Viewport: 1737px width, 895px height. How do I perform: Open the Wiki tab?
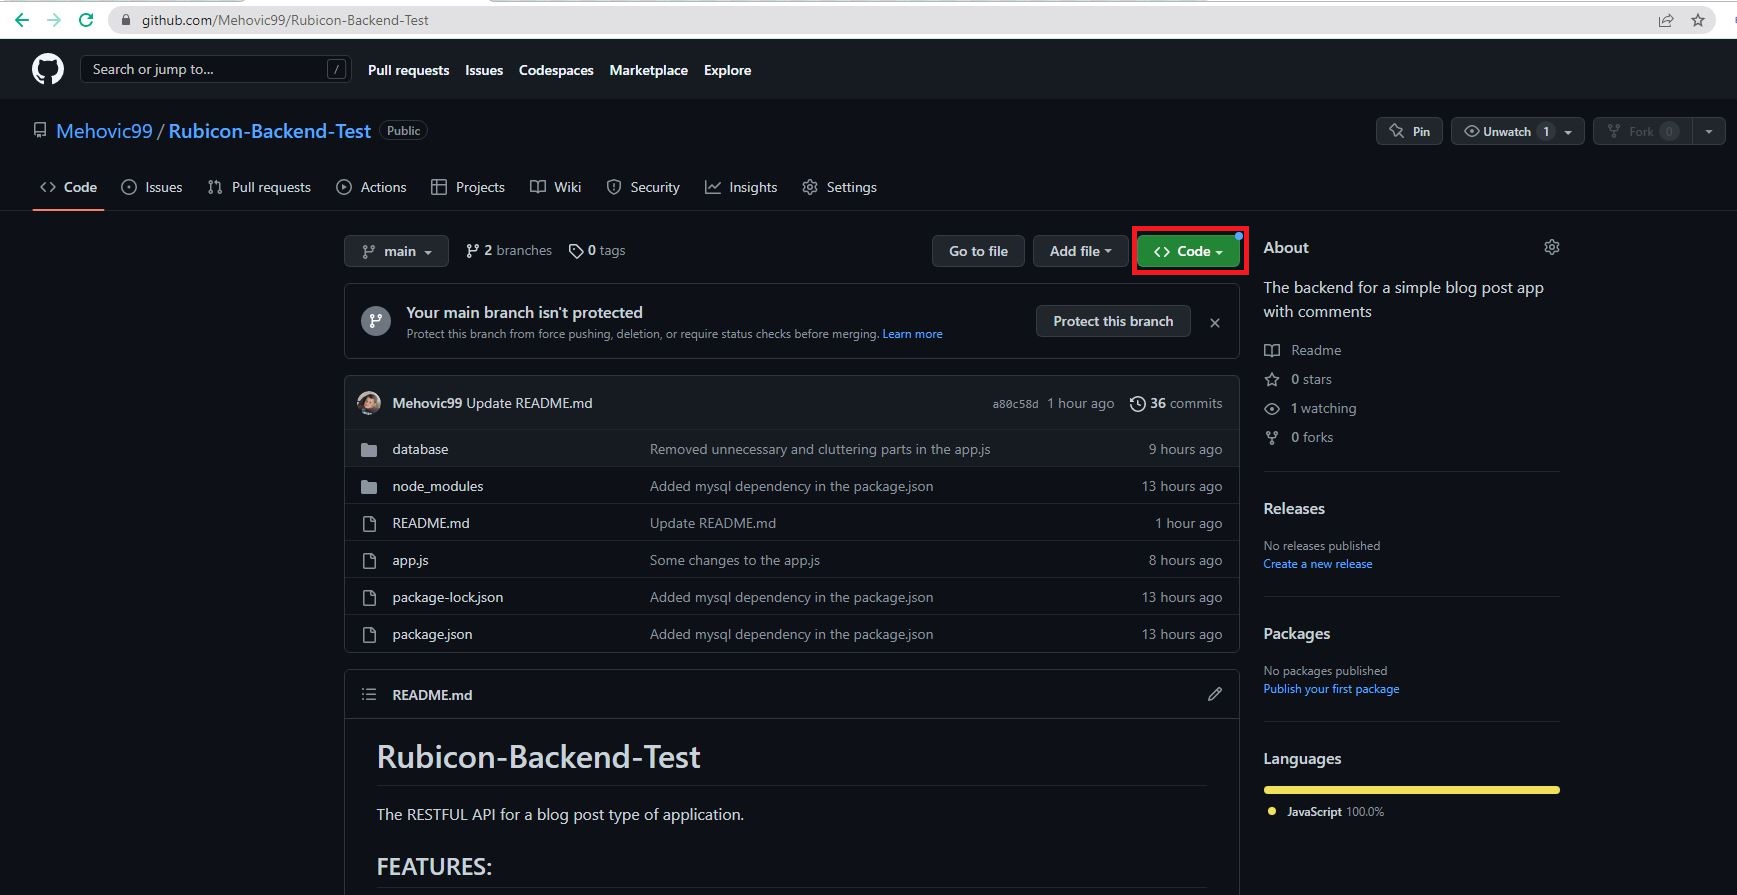(555, 187)
